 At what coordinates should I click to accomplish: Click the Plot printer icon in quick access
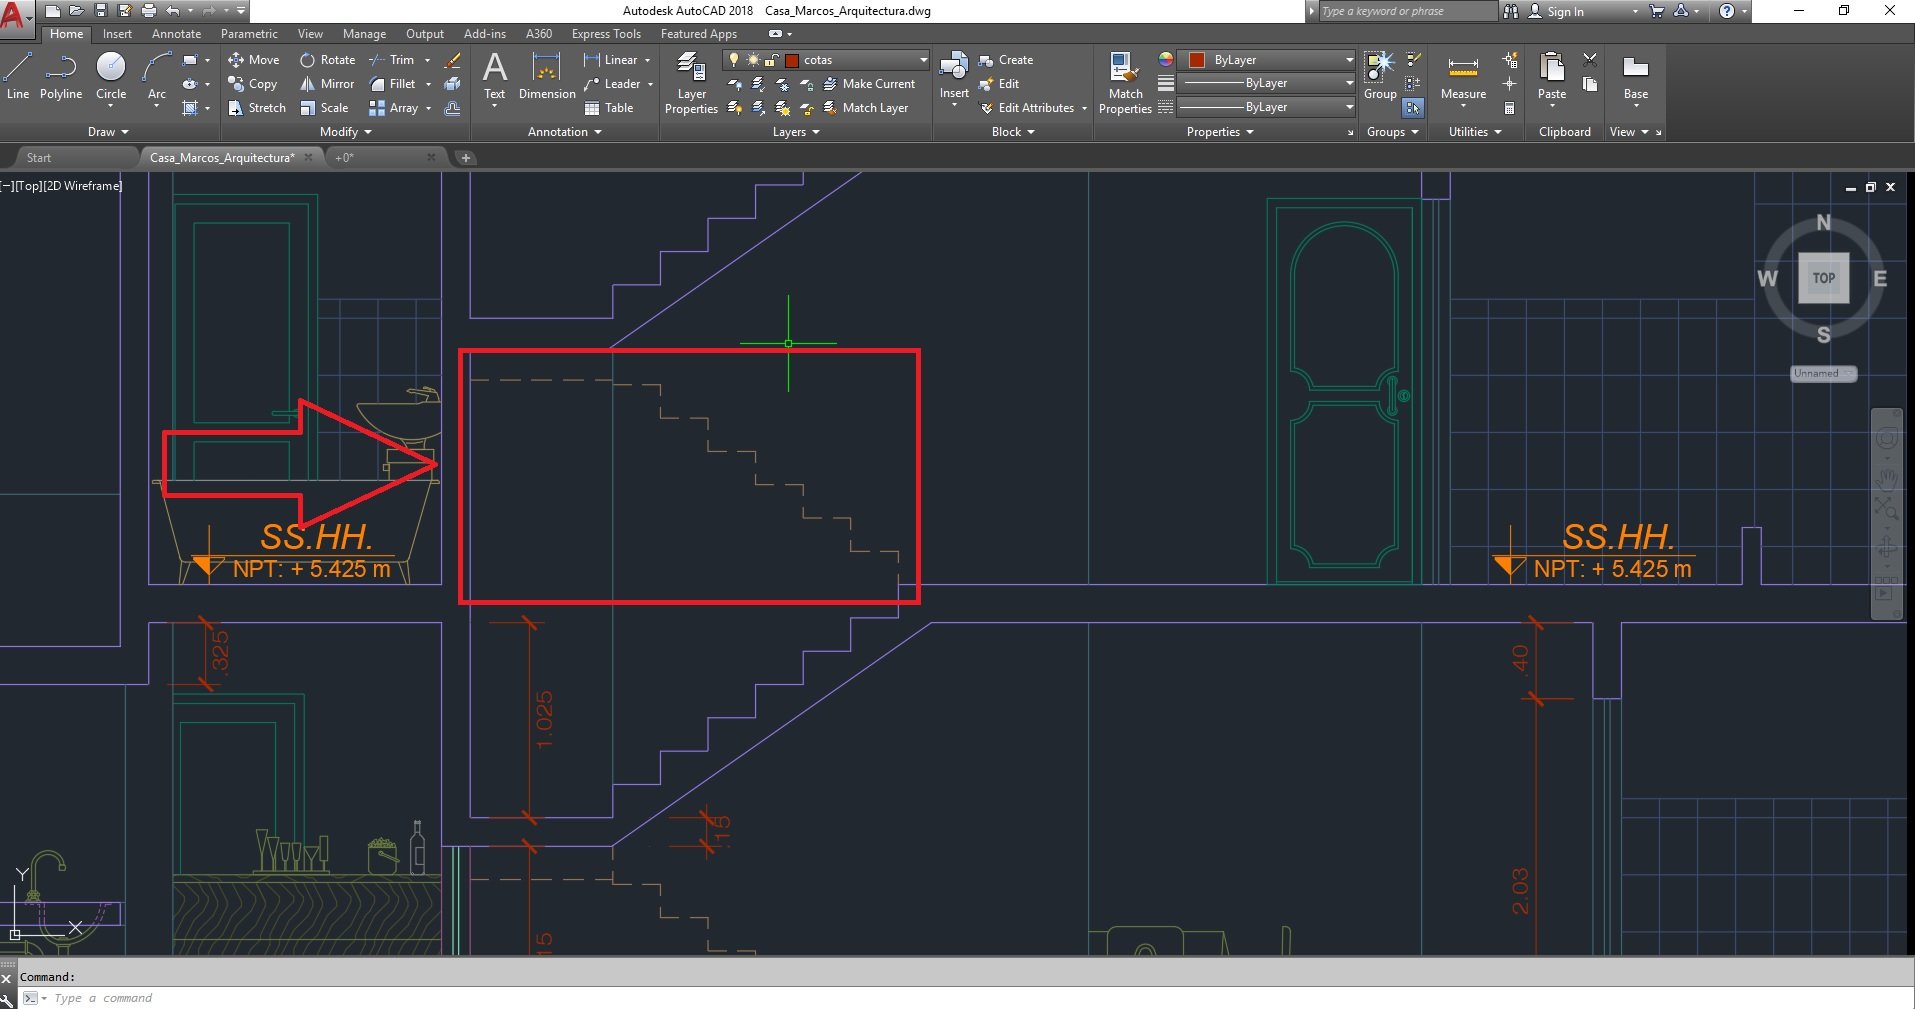(148, 11)
